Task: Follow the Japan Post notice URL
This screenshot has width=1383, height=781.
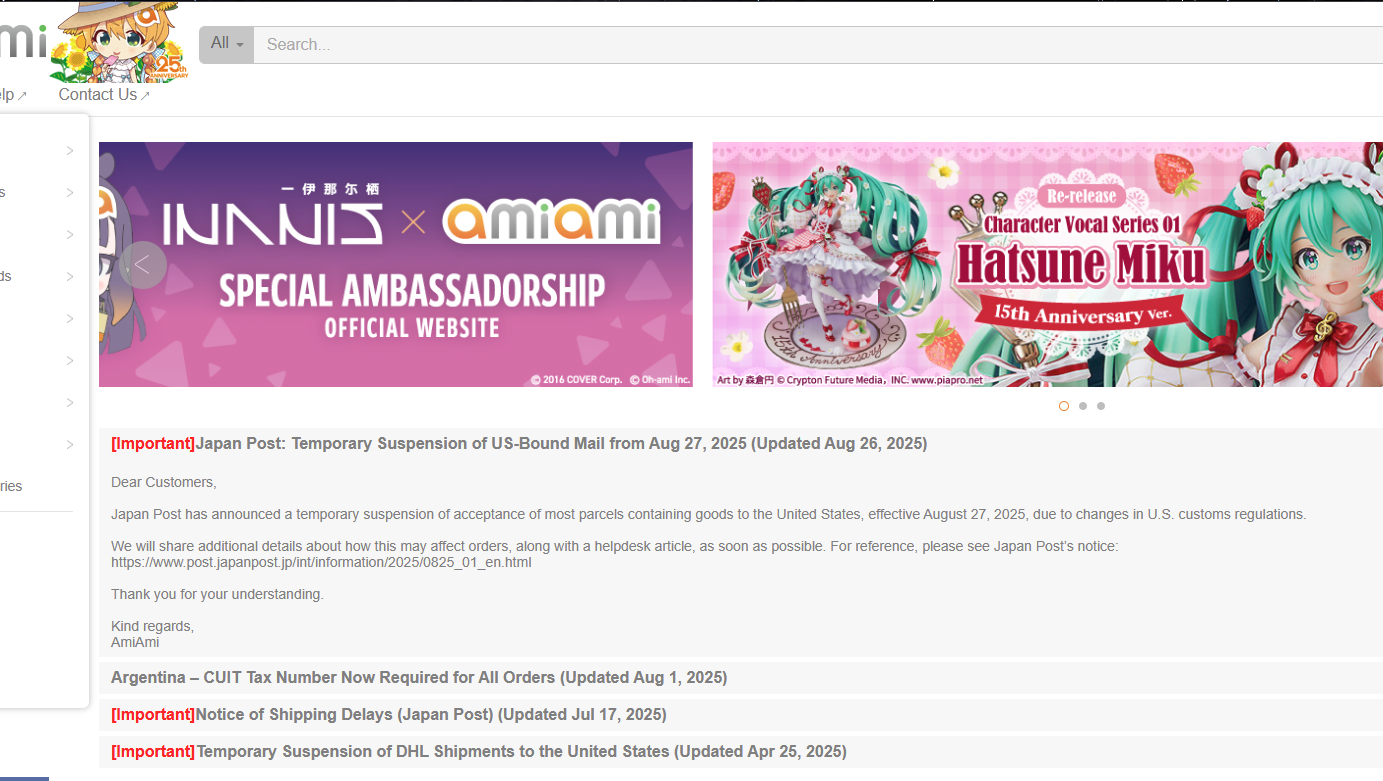Action: [x=321, y=563]
